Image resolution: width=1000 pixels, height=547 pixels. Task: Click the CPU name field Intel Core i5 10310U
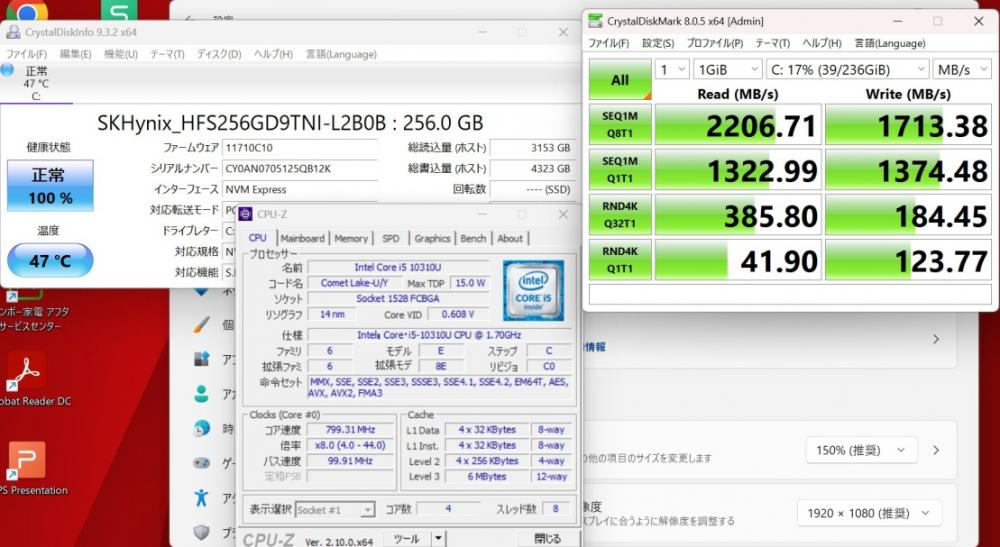[x=398, y=268]
